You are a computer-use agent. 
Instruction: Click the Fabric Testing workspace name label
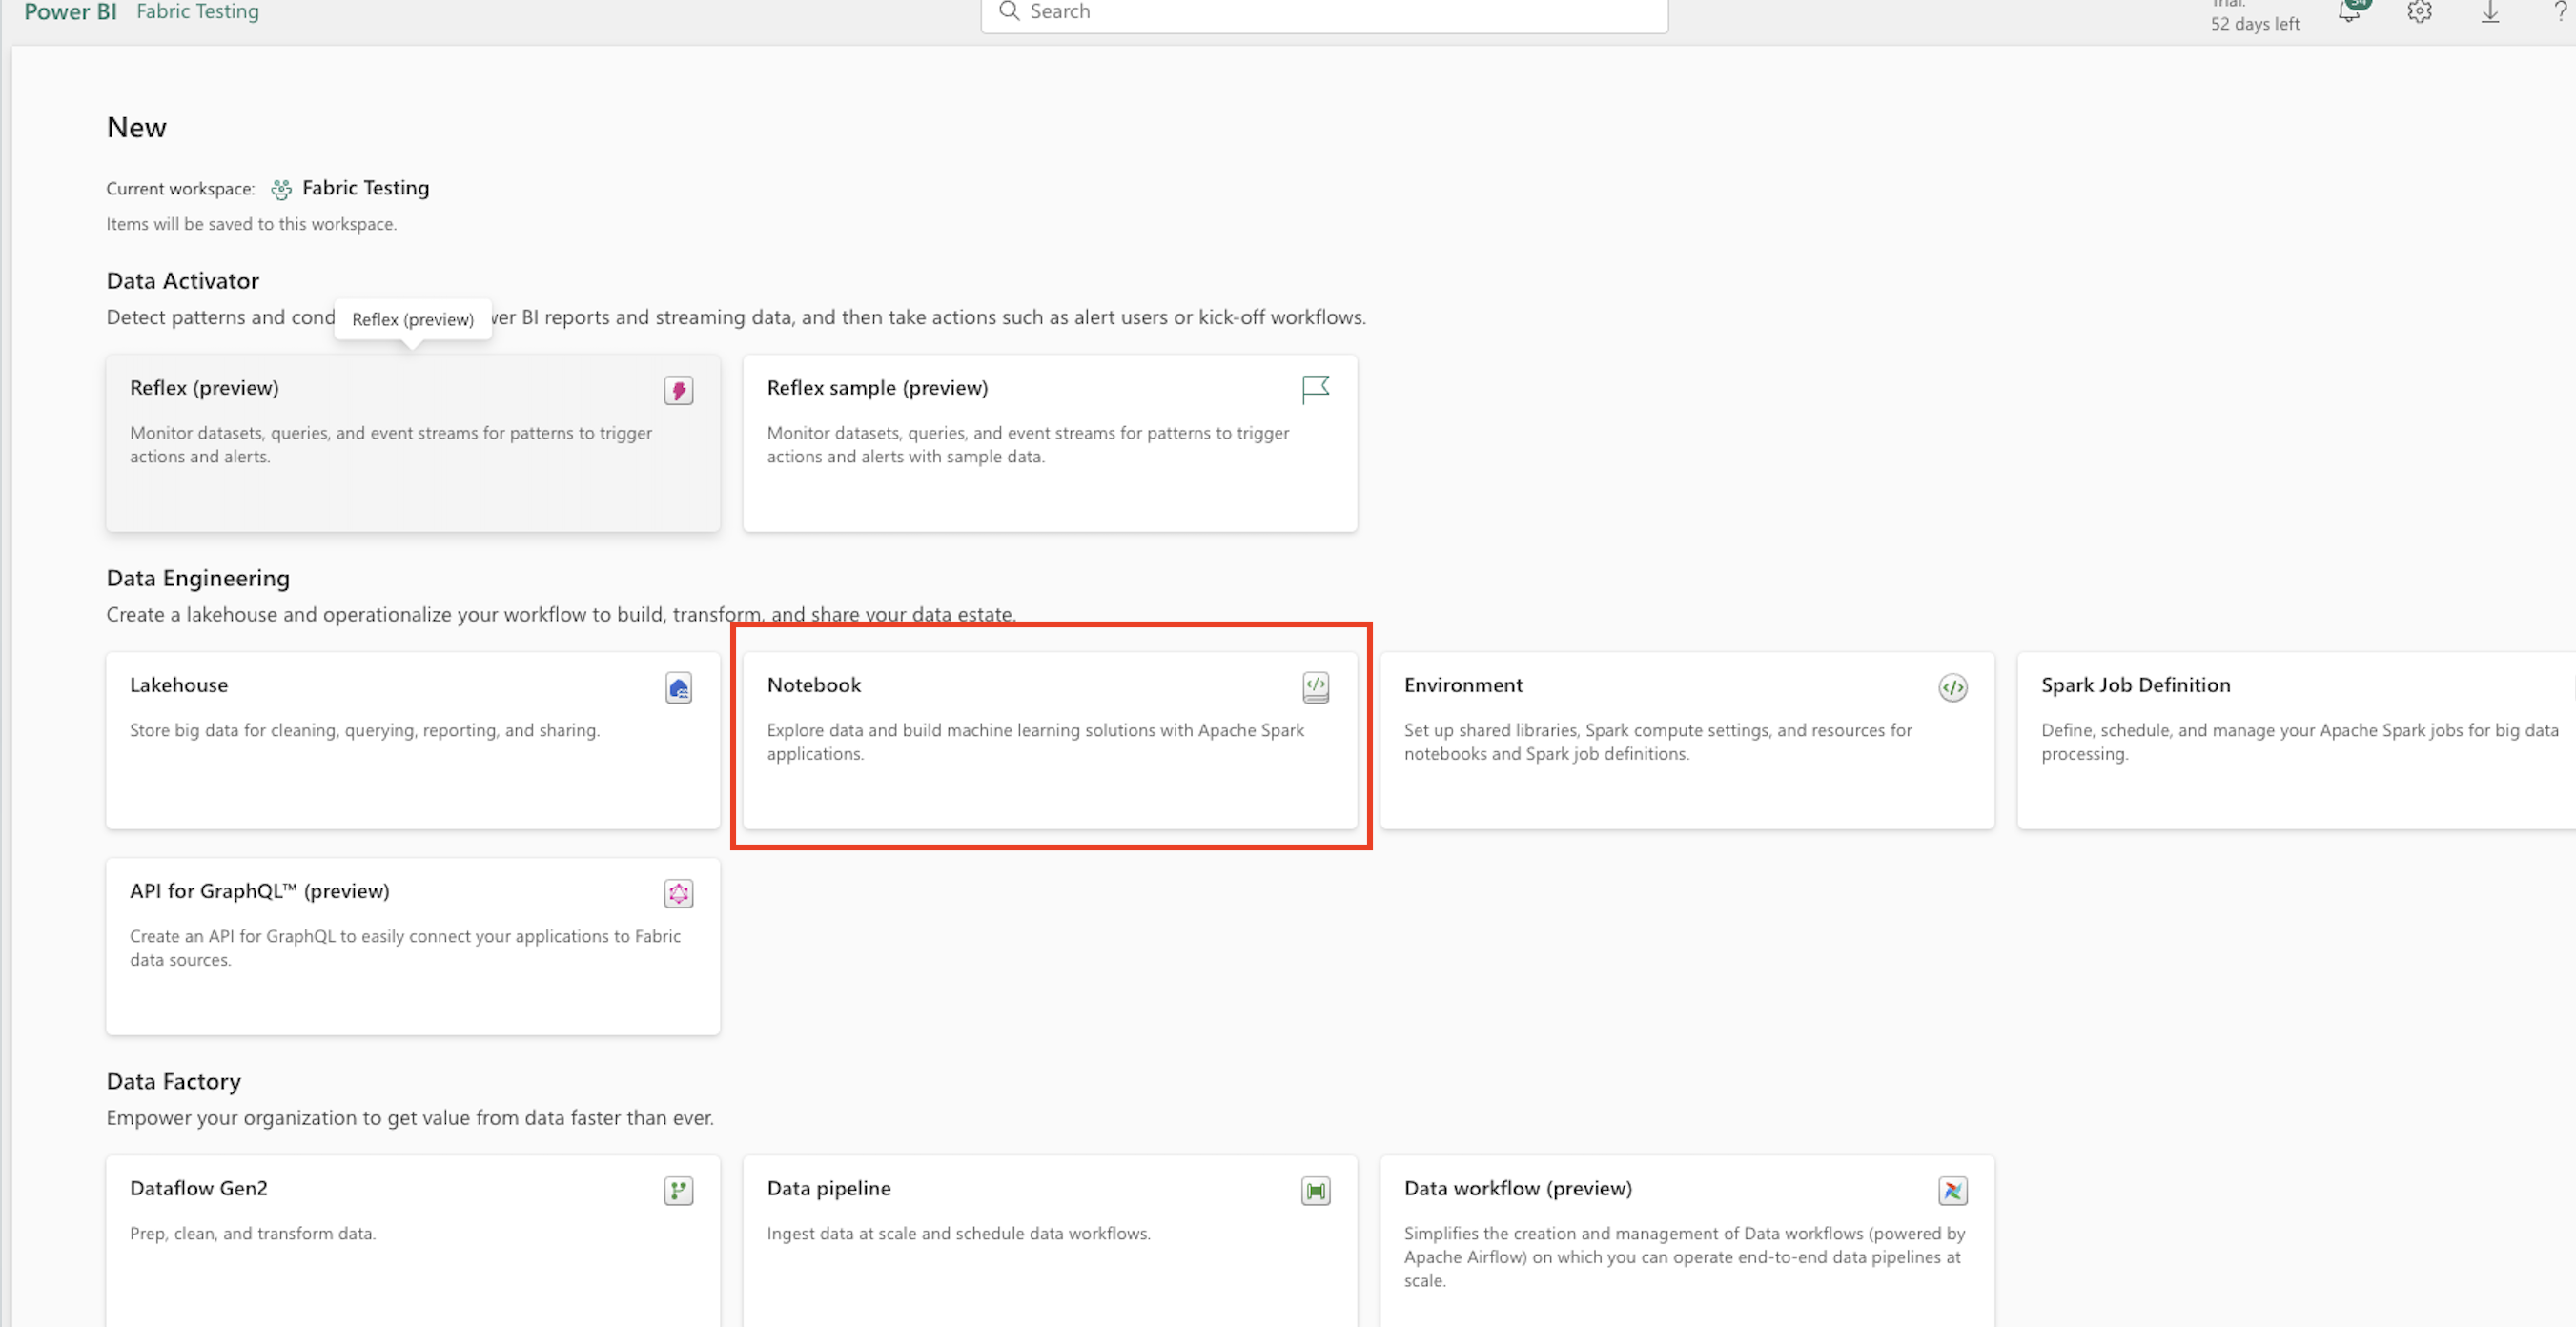pyautogui.click(x=365, y=188)
